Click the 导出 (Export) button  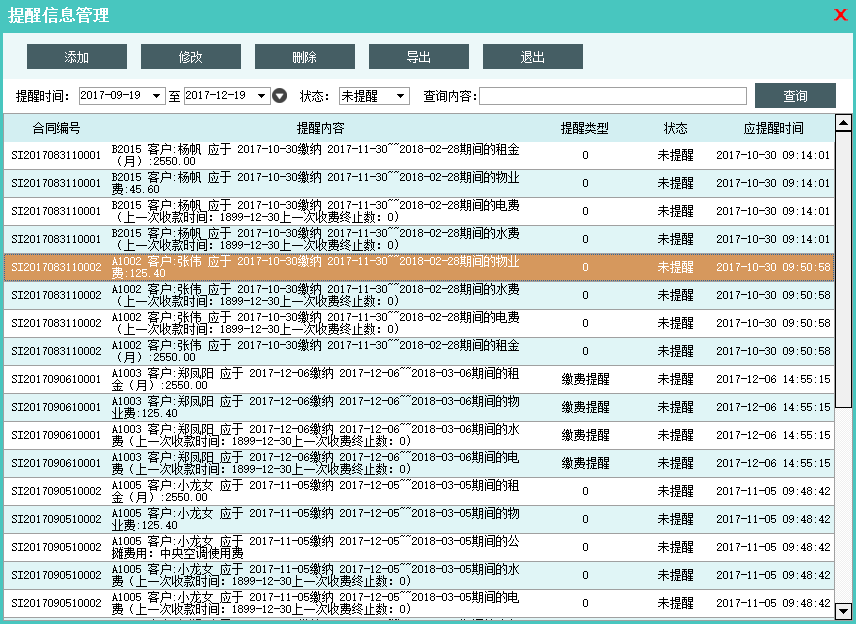coord(419,57)
